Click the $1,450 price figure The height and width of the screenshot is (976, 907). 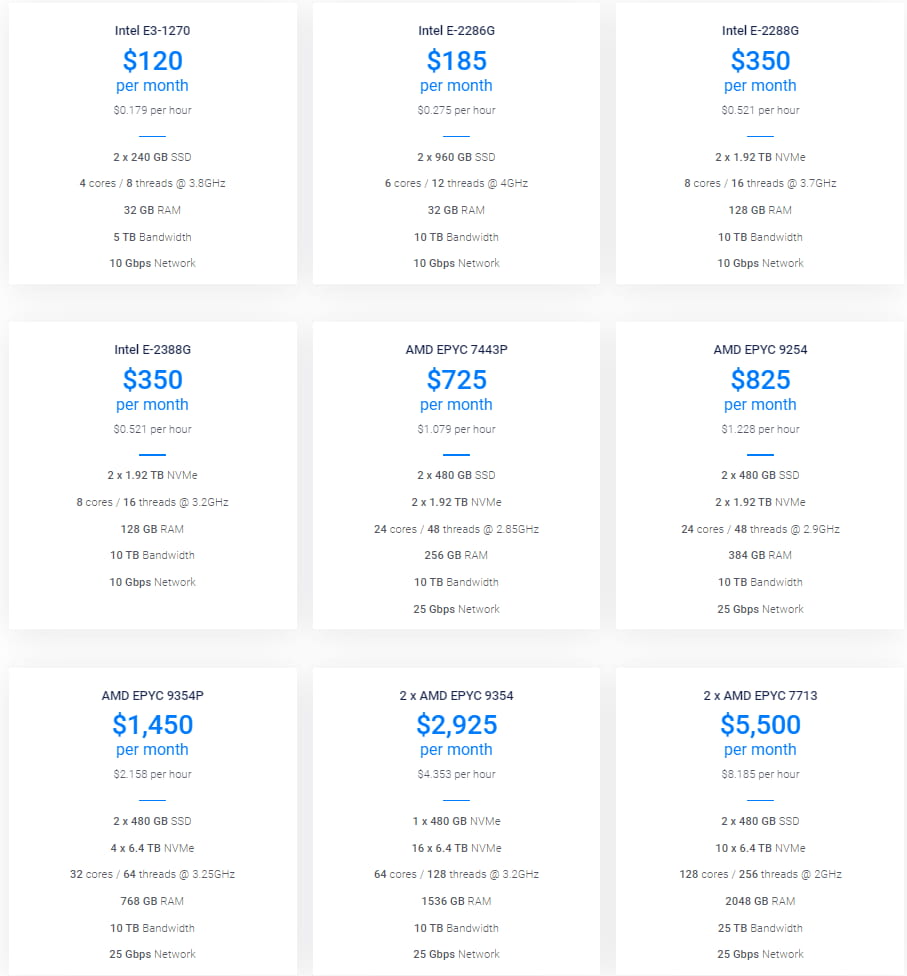[152, 725]
